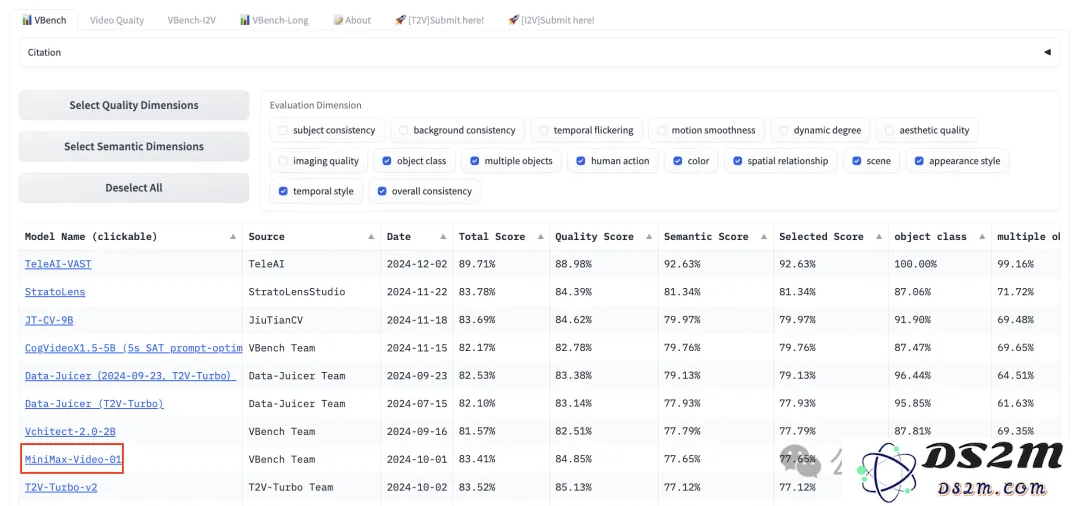This screenshot has height=506, width=1080.
Task: Sort by Semantic Score column arrow
Action: coord(765,237)
